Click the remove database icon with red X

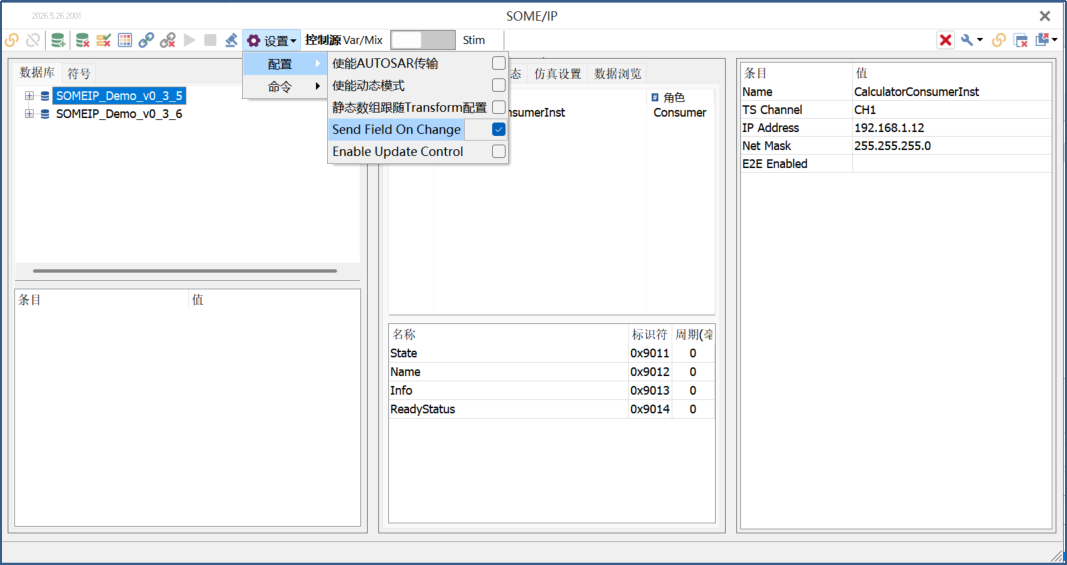pyautogui.click(x=82, y=40)
